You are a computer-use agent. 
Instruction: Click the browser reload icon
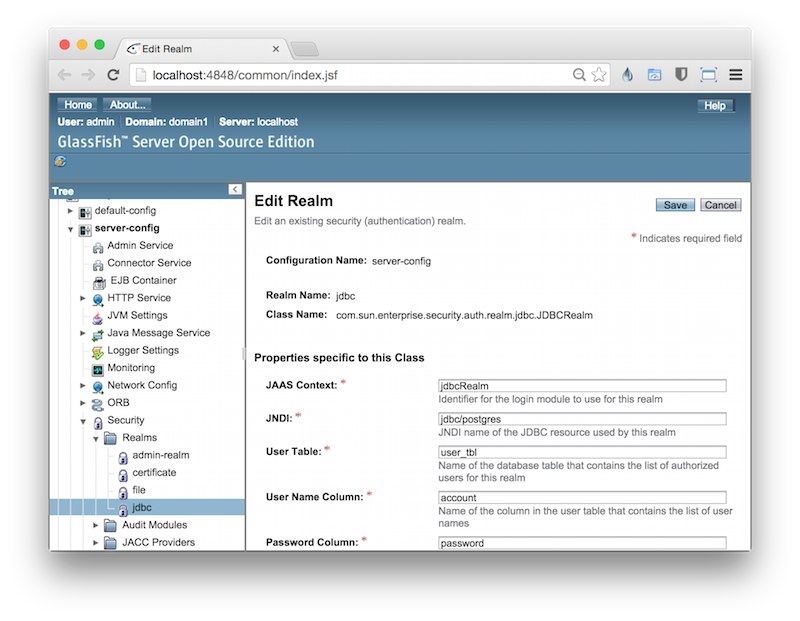tap(114, 74)
